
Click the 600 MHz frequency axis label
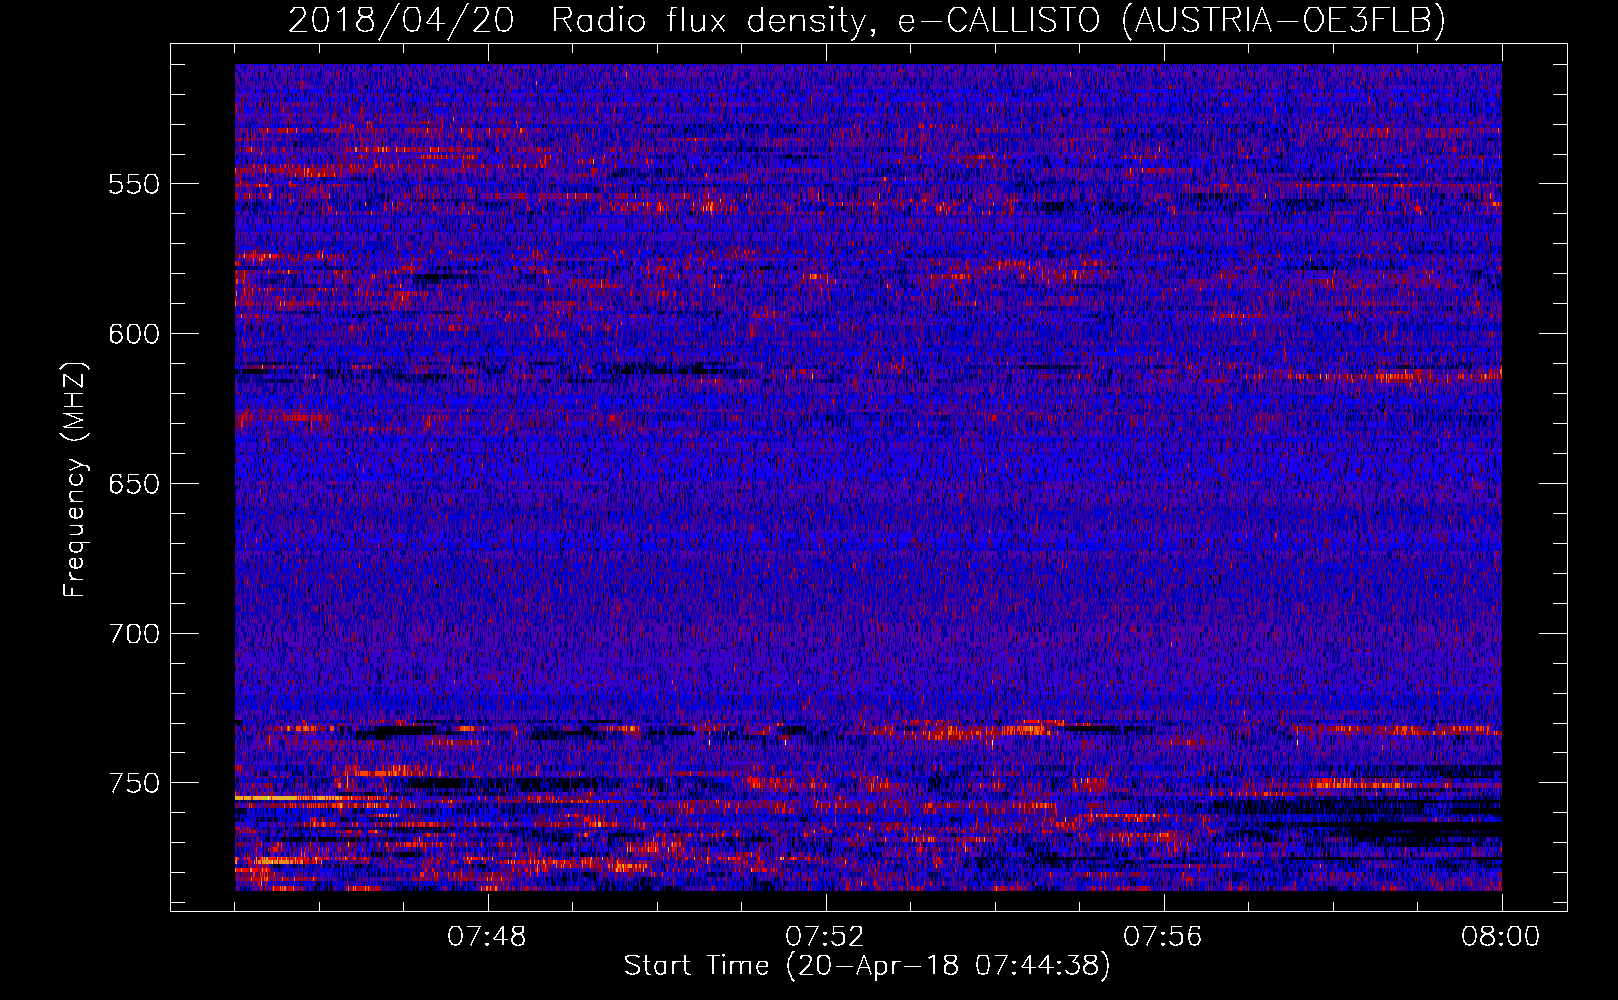coord(134,334)
